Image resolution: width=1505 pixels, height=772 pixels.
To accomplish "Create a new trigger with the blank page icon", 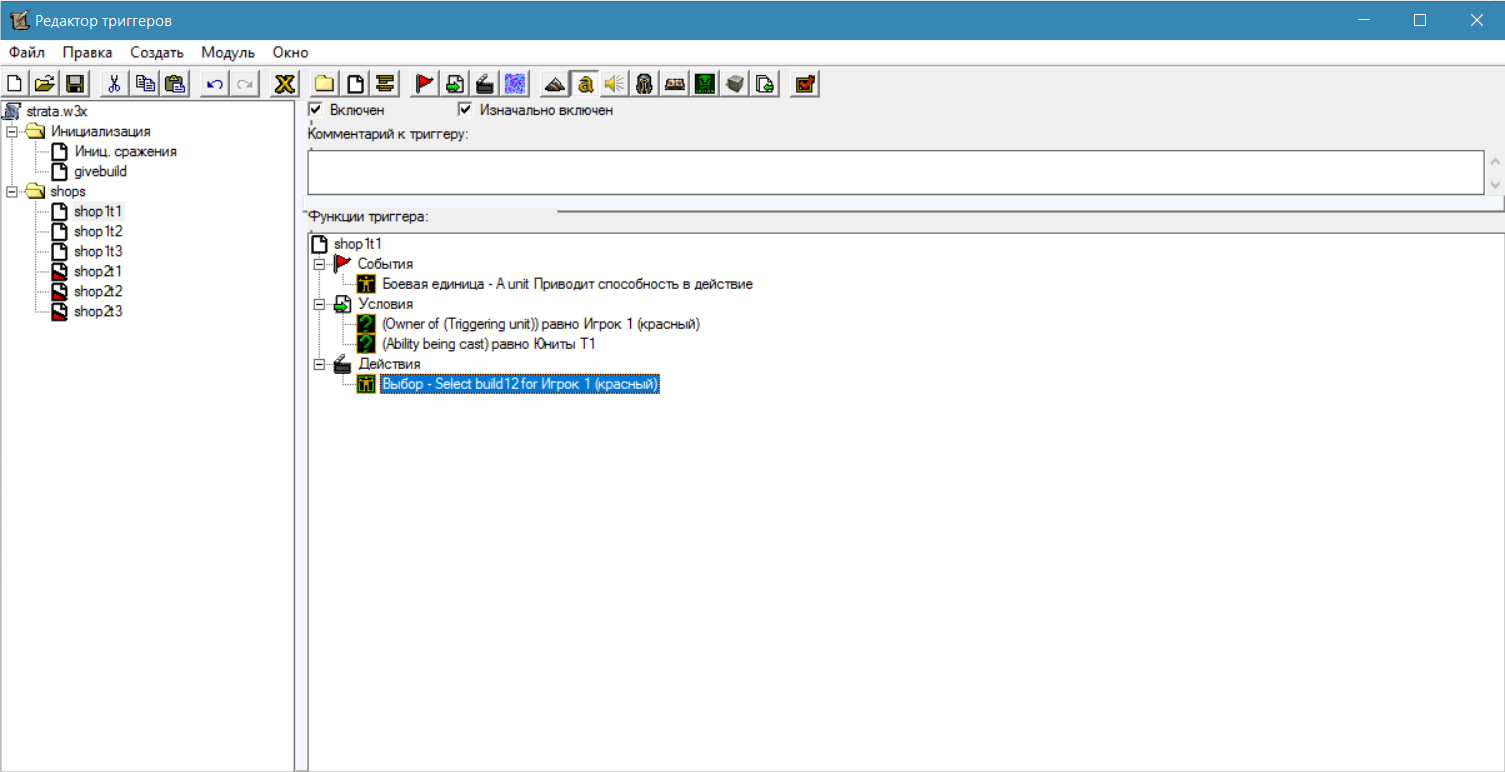I will [x=355, y=84].
